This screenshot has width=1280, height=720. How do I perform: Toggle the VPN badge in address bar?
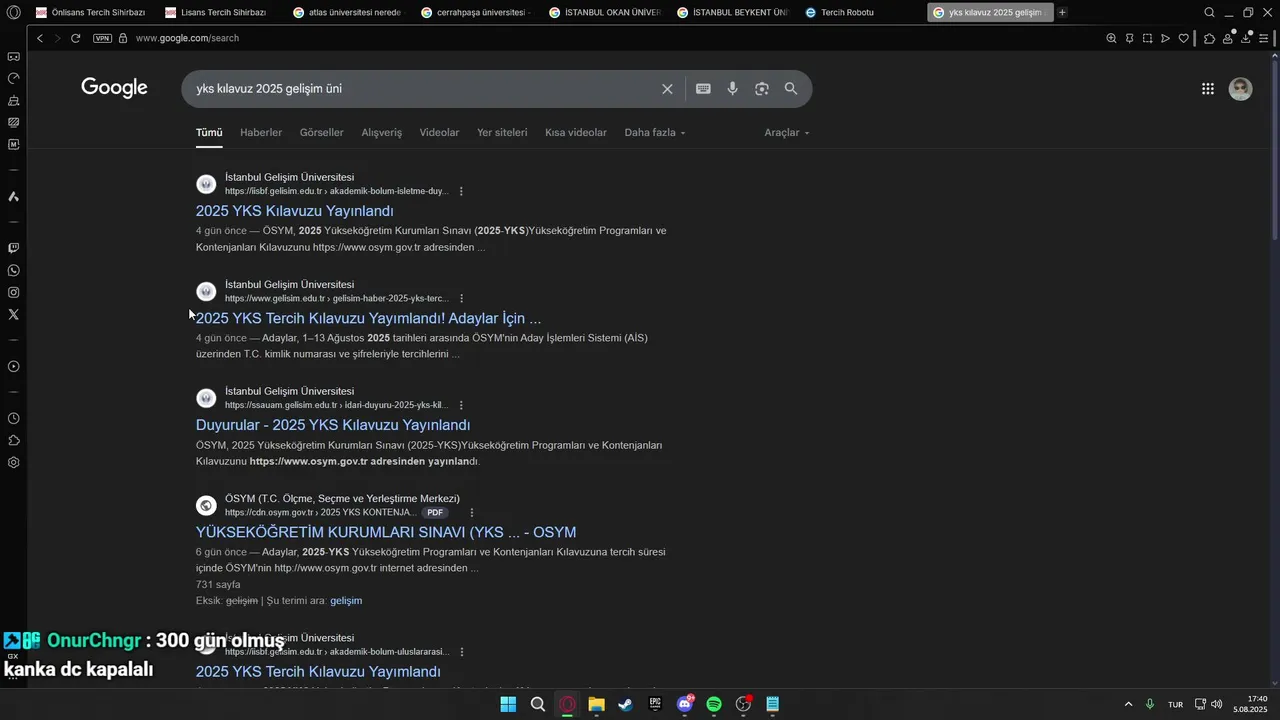pyautogui.click(x=102, y=38)
